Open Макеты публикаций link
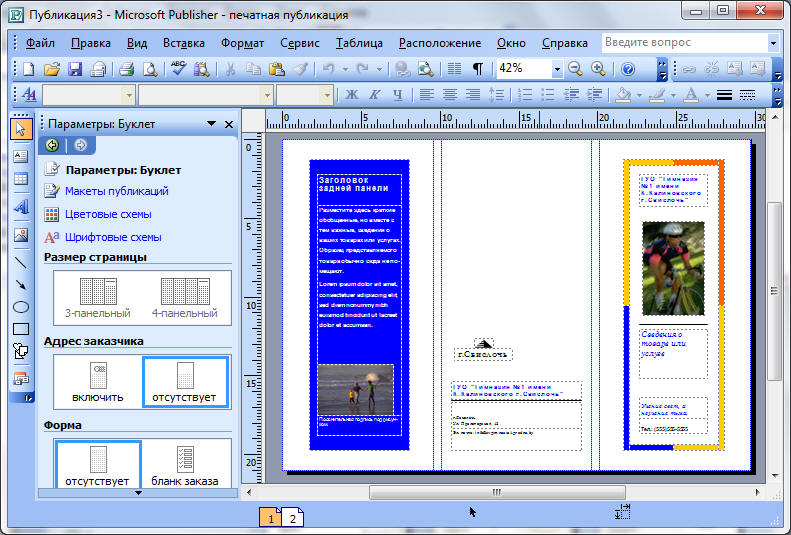The width and height of the screenshot is (791, 535). [117, 191]
